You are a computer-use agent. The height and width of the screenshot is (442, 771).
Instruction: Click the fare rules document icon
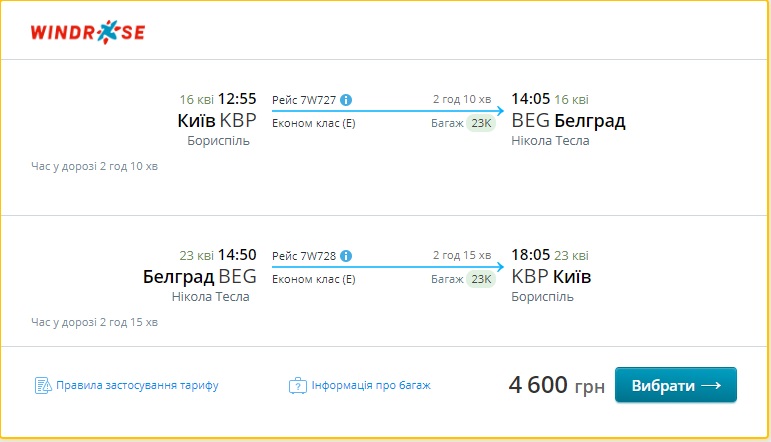pos(42,385)
